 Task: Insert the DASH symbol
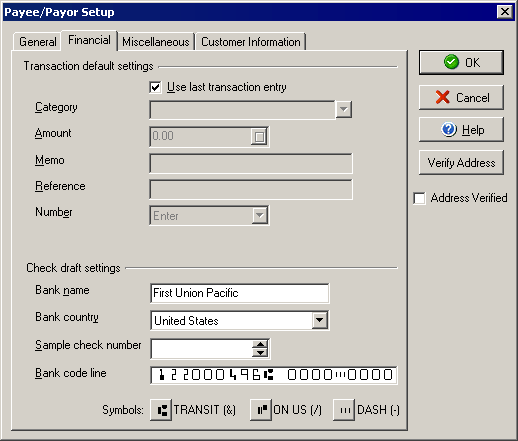344,410
